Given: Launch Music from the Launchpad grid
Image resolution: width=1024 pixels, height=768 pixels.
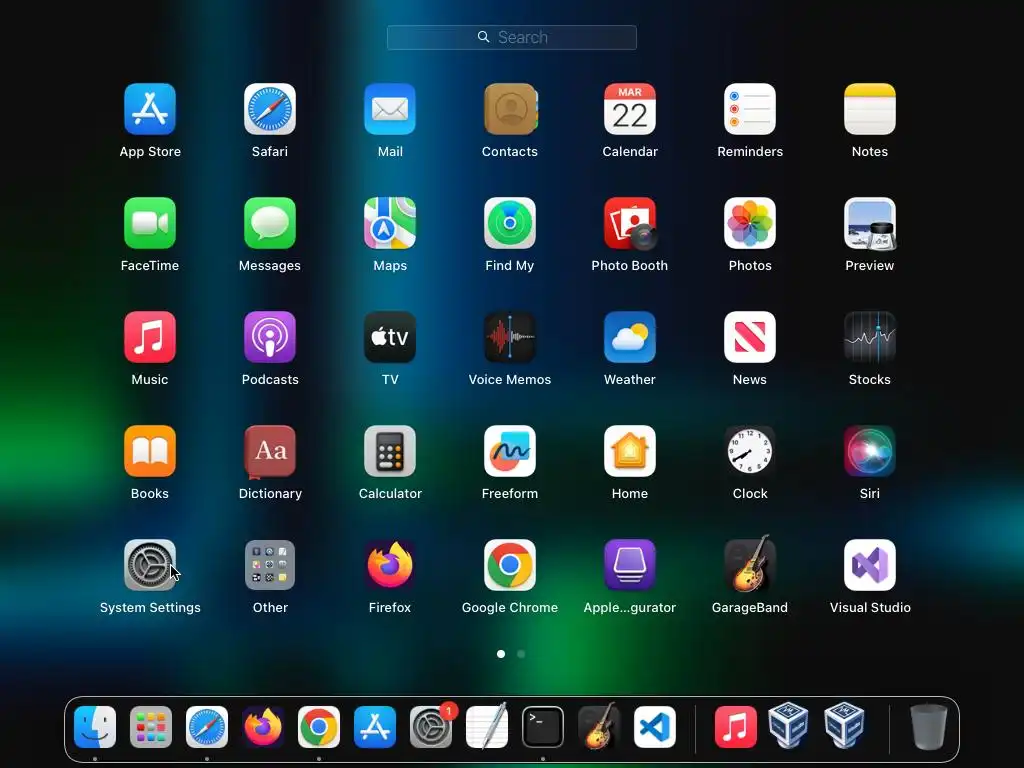Looking at the screenshot, I should click(x=150, y=337).
